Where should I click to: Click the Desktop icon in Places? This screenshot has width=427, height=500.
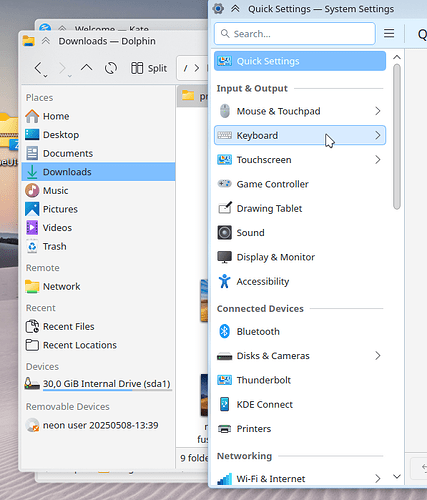click(32, 135)
